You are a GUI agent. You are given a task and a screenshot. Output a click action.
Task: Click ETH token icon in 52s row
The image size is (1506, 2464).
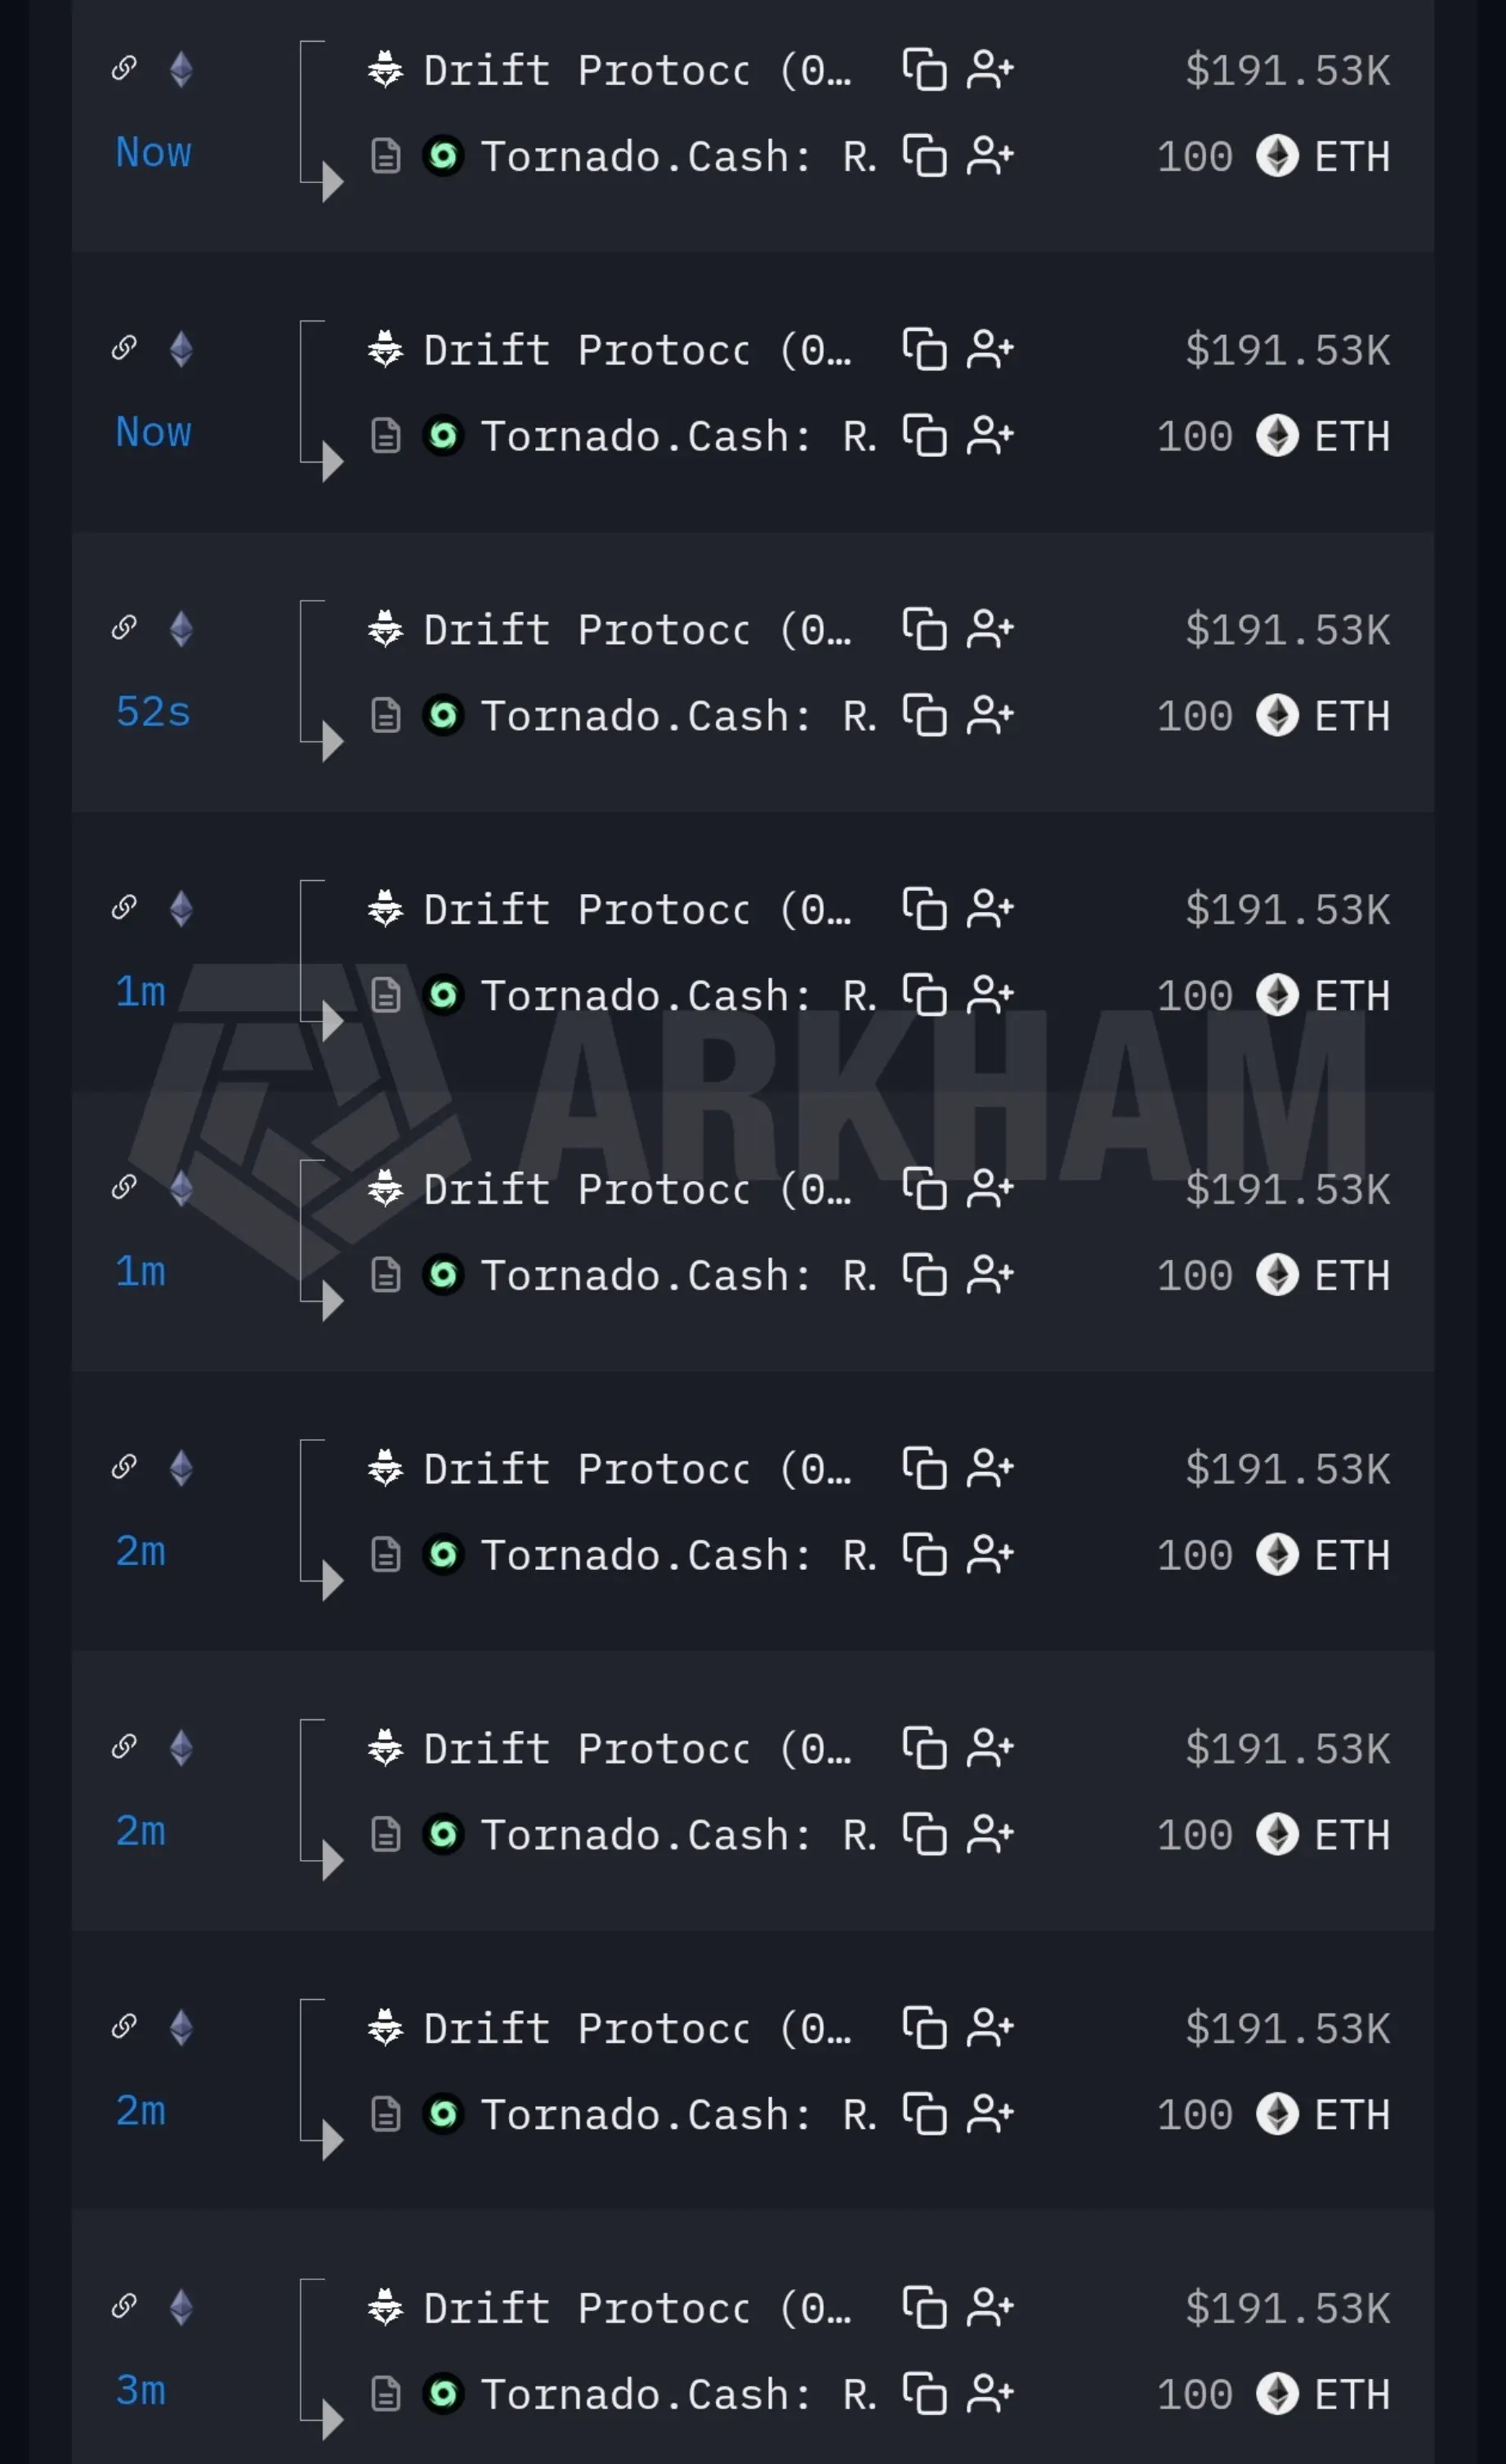(1277, 716)
